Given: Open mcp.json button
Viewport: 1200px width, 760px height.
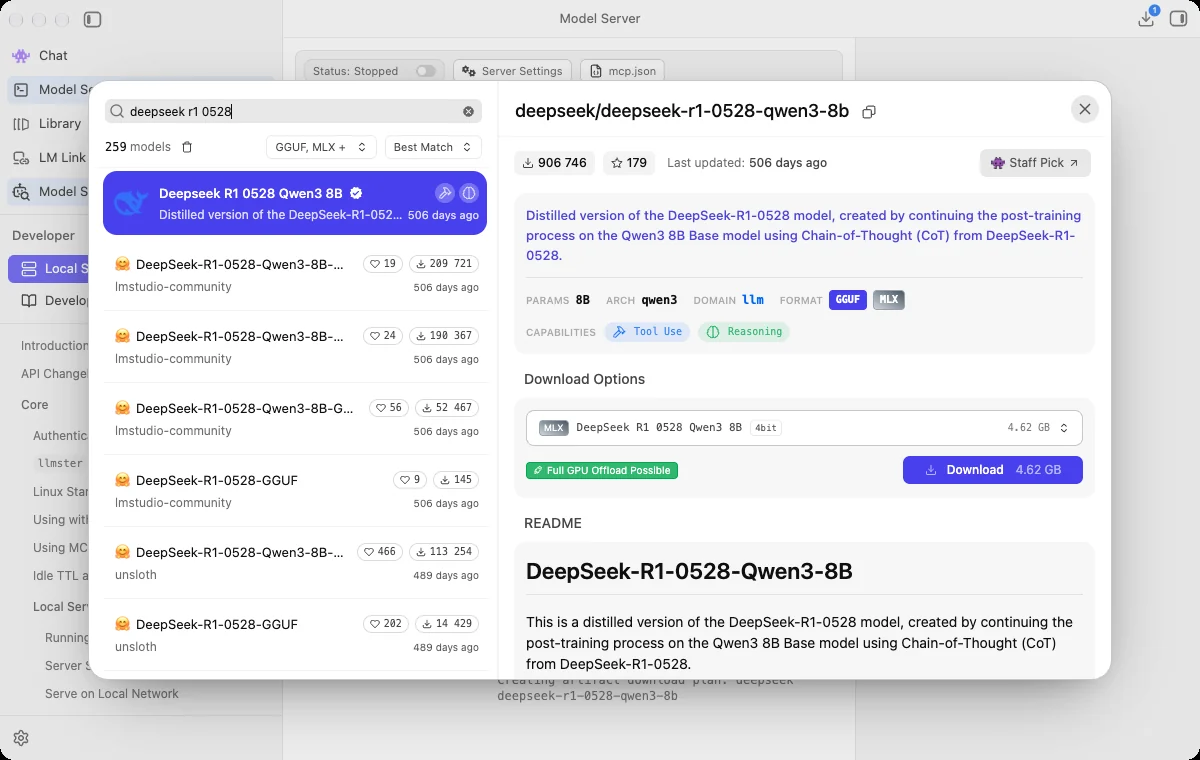Looking at the screenshot, I should (621, 71).
